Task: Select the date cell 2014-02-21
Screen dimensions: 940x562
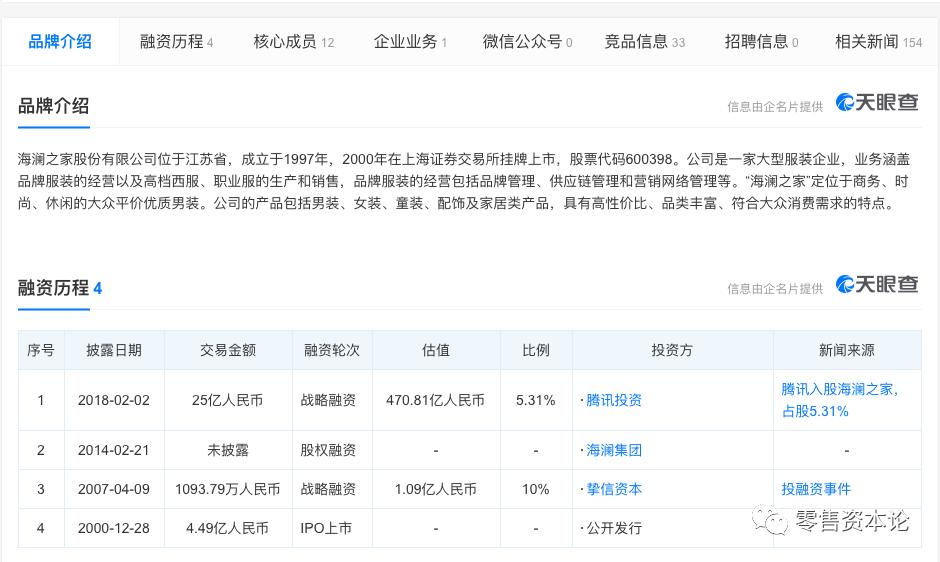Action: pyautogui.click(x=114, y=450)
